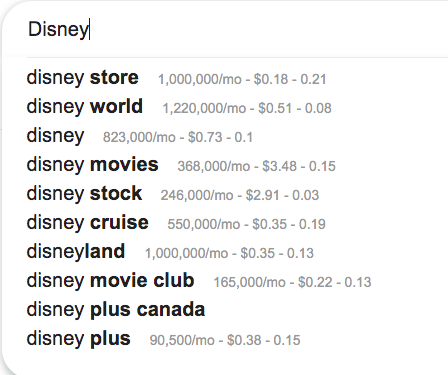Select the disney cruise suggestion

[87, 223]
